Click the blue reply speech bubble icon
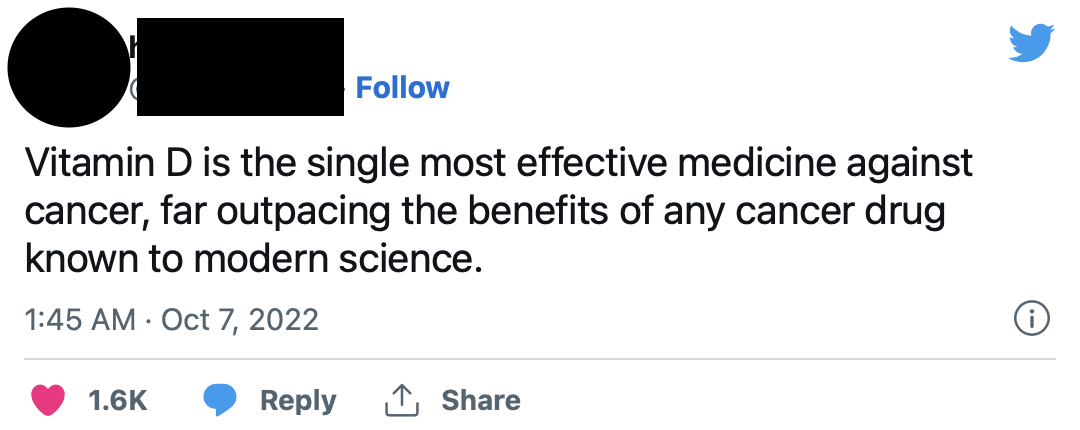This screenshot has height=430, width=1080. click(220, 400)
